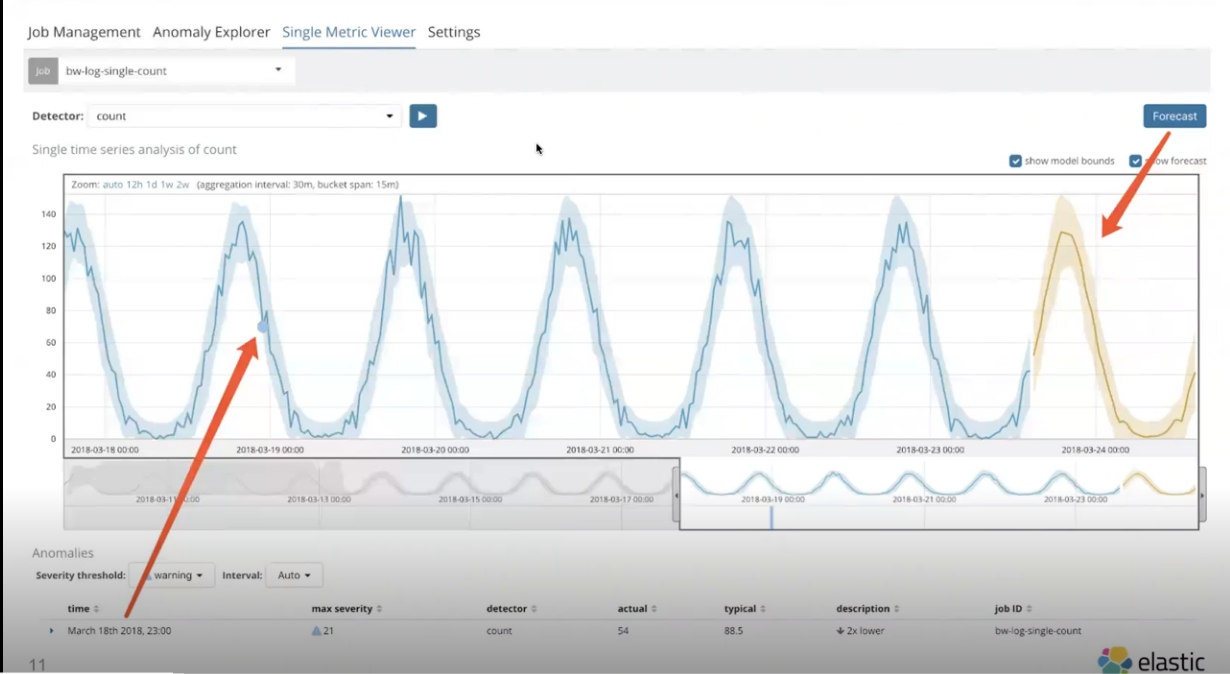Image resolution: width=1230 pixels, height=674 pixels.
Task: Sort anomalies by max severity column
Action: 347,608
